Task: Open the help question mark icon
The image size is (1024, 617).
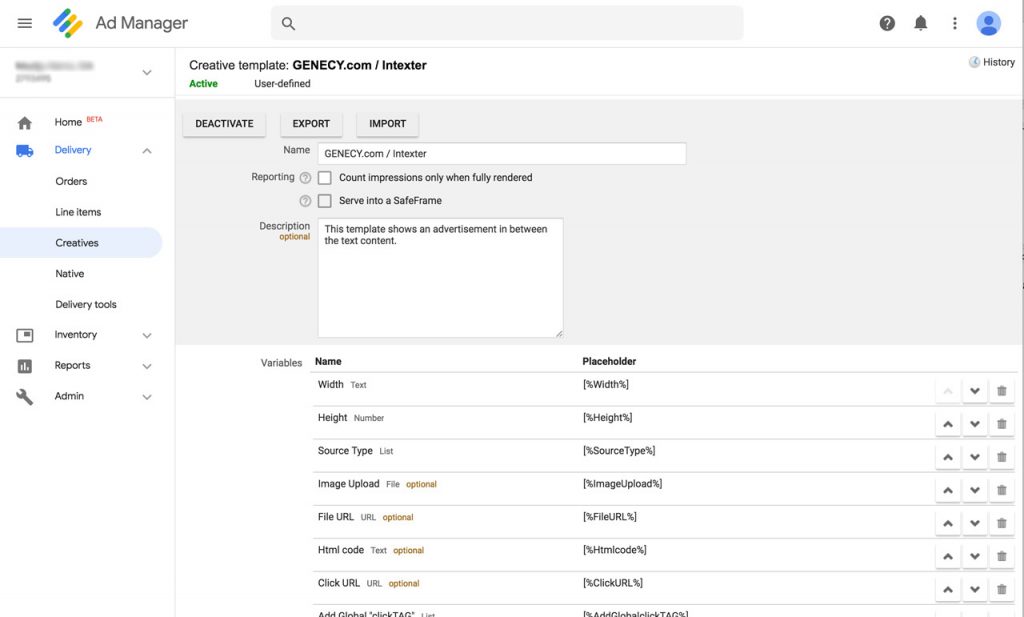Action: click(887, 24)
